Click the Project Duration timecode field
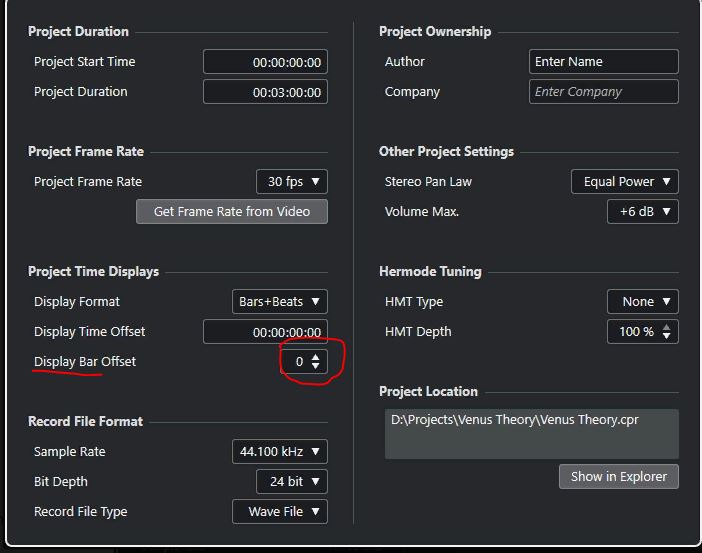 pyautogui.click(x=265, y=92)
